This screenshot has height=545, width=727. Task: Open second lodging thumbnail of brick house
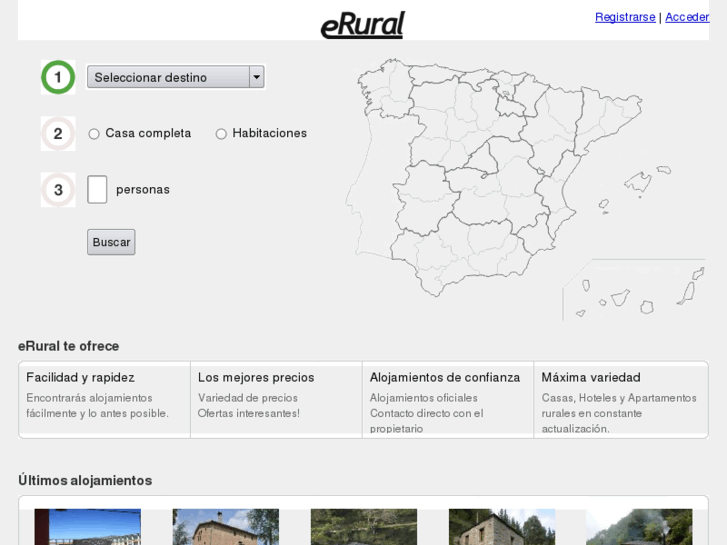(226, 527)
